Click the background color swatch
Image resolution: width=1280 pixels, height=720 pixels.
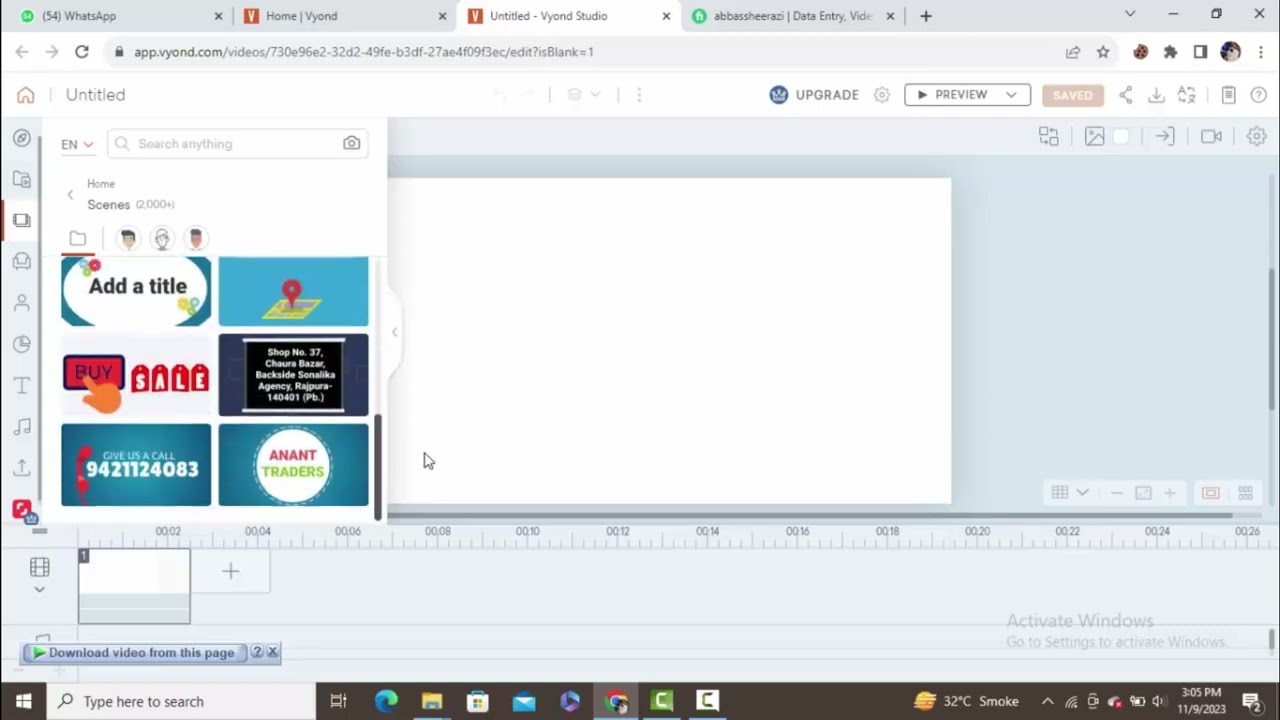pos(1122,137)
